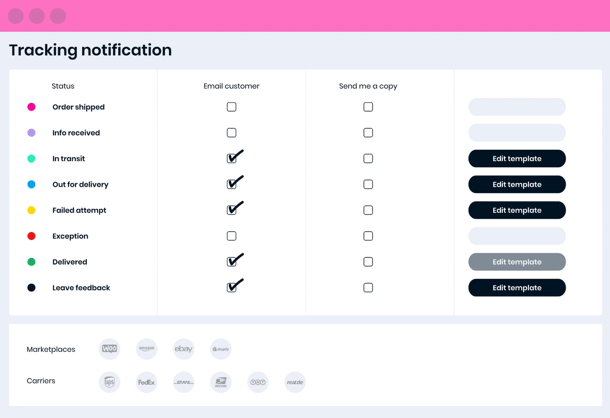The width and height of the screenshot is (610, 418).
Task: Uncheck Email customer for In transit
Action: [x=231, y=158]
